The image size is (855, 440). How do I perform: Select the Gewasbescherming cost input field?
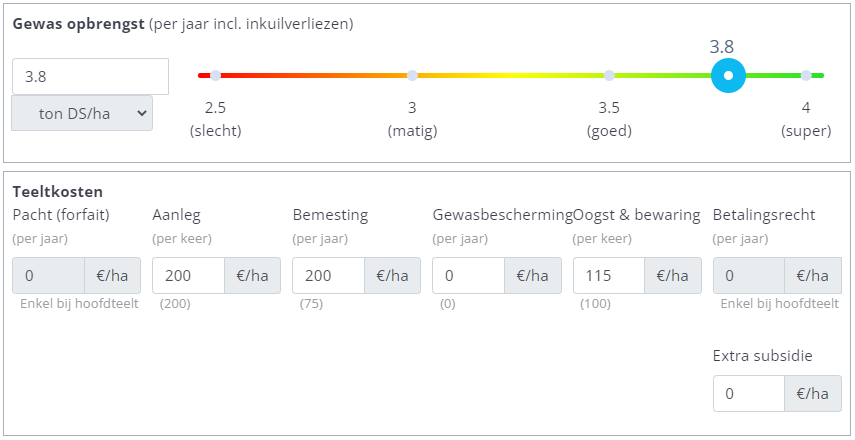coord(468,276)
